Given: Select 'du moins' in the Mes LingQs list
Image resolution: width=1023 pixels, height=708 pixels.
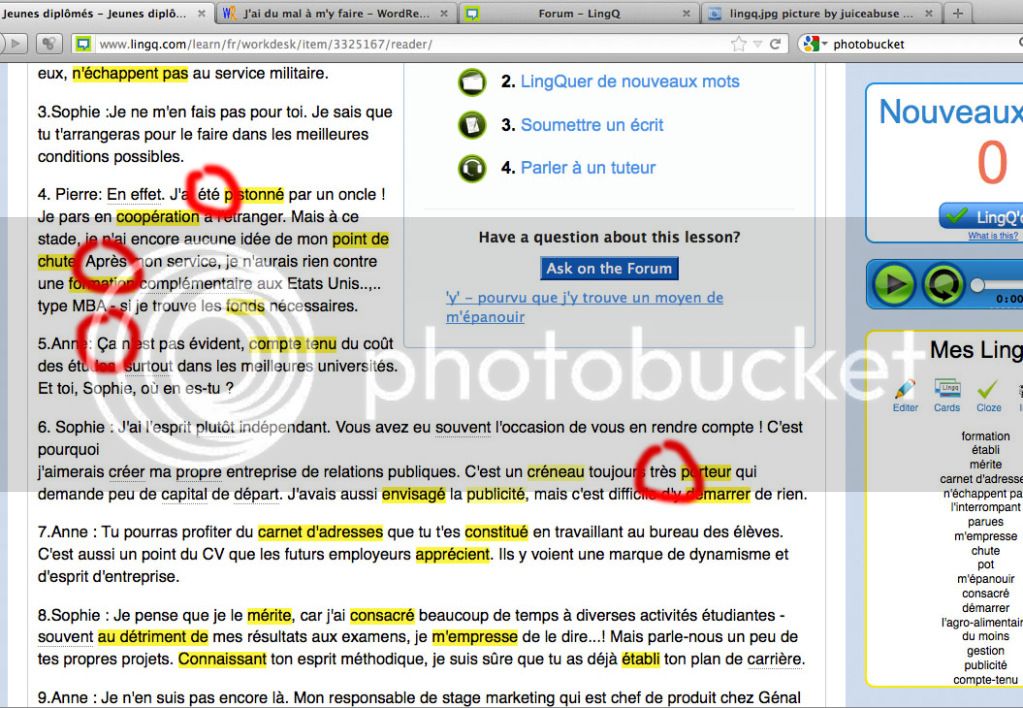Looking at the screenshot, I should pyautogui.click(x=985, y=636).
